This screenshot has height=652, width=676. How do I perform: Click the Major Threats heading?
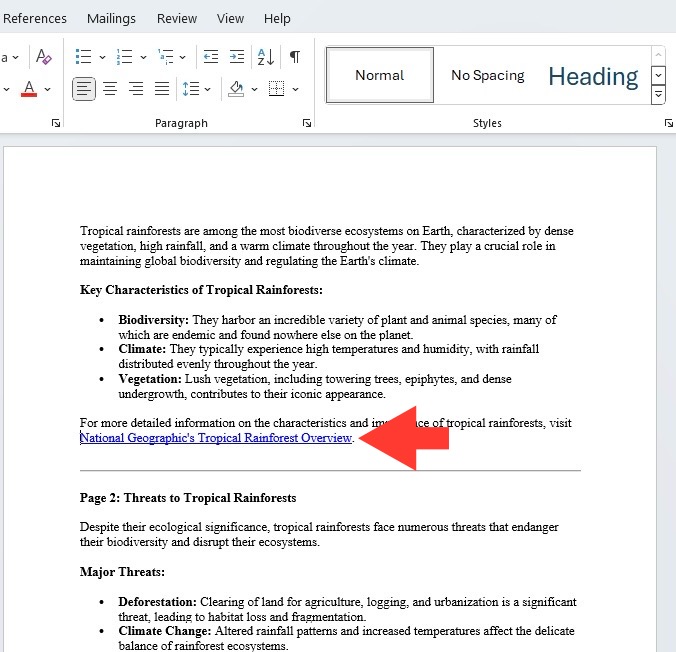coord(122,572)
